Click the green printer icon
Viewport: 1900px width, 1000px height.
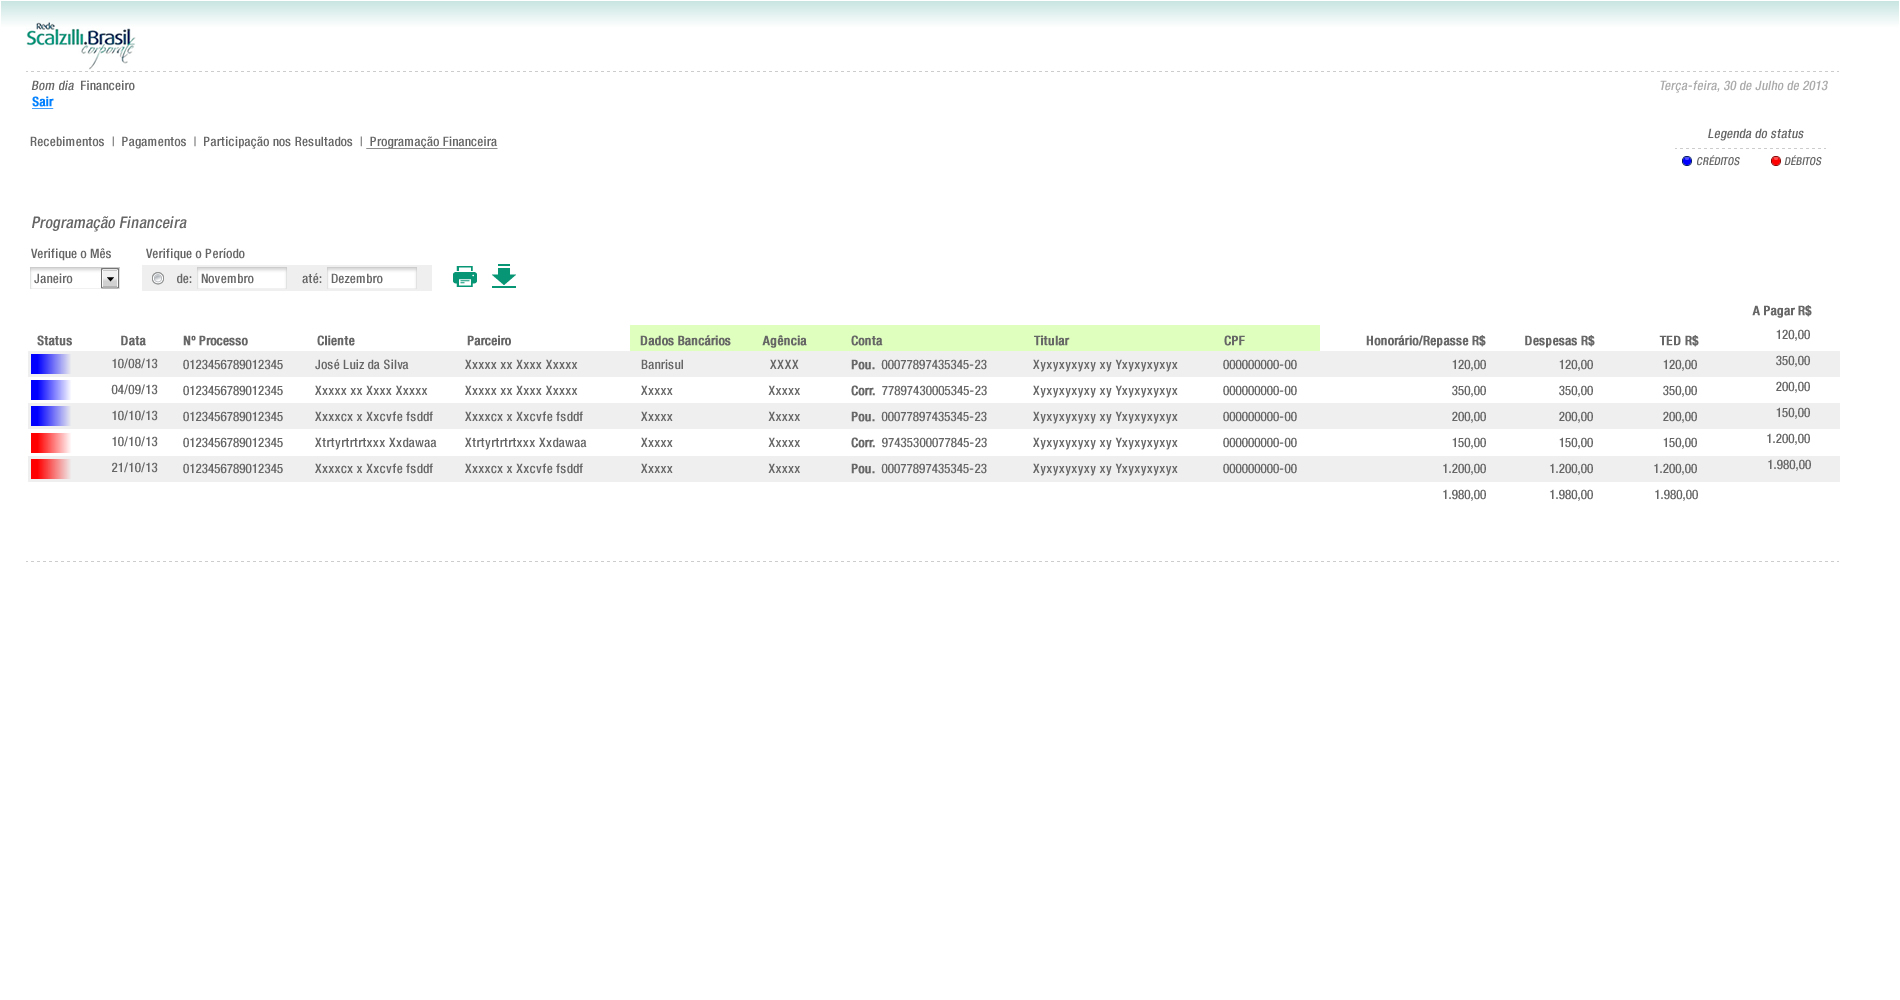pyautogui.click(x=464, y=277)
